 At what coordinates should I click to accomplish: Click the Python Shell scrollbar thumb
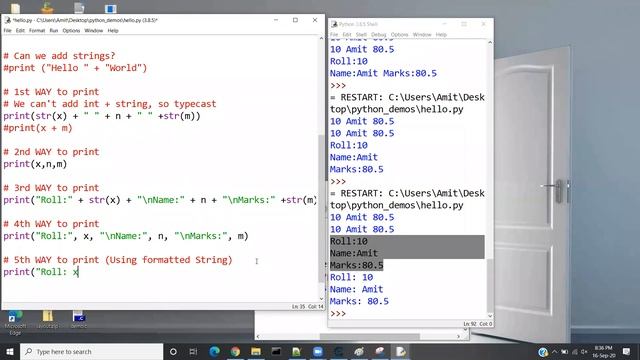(x=490, y=285)
